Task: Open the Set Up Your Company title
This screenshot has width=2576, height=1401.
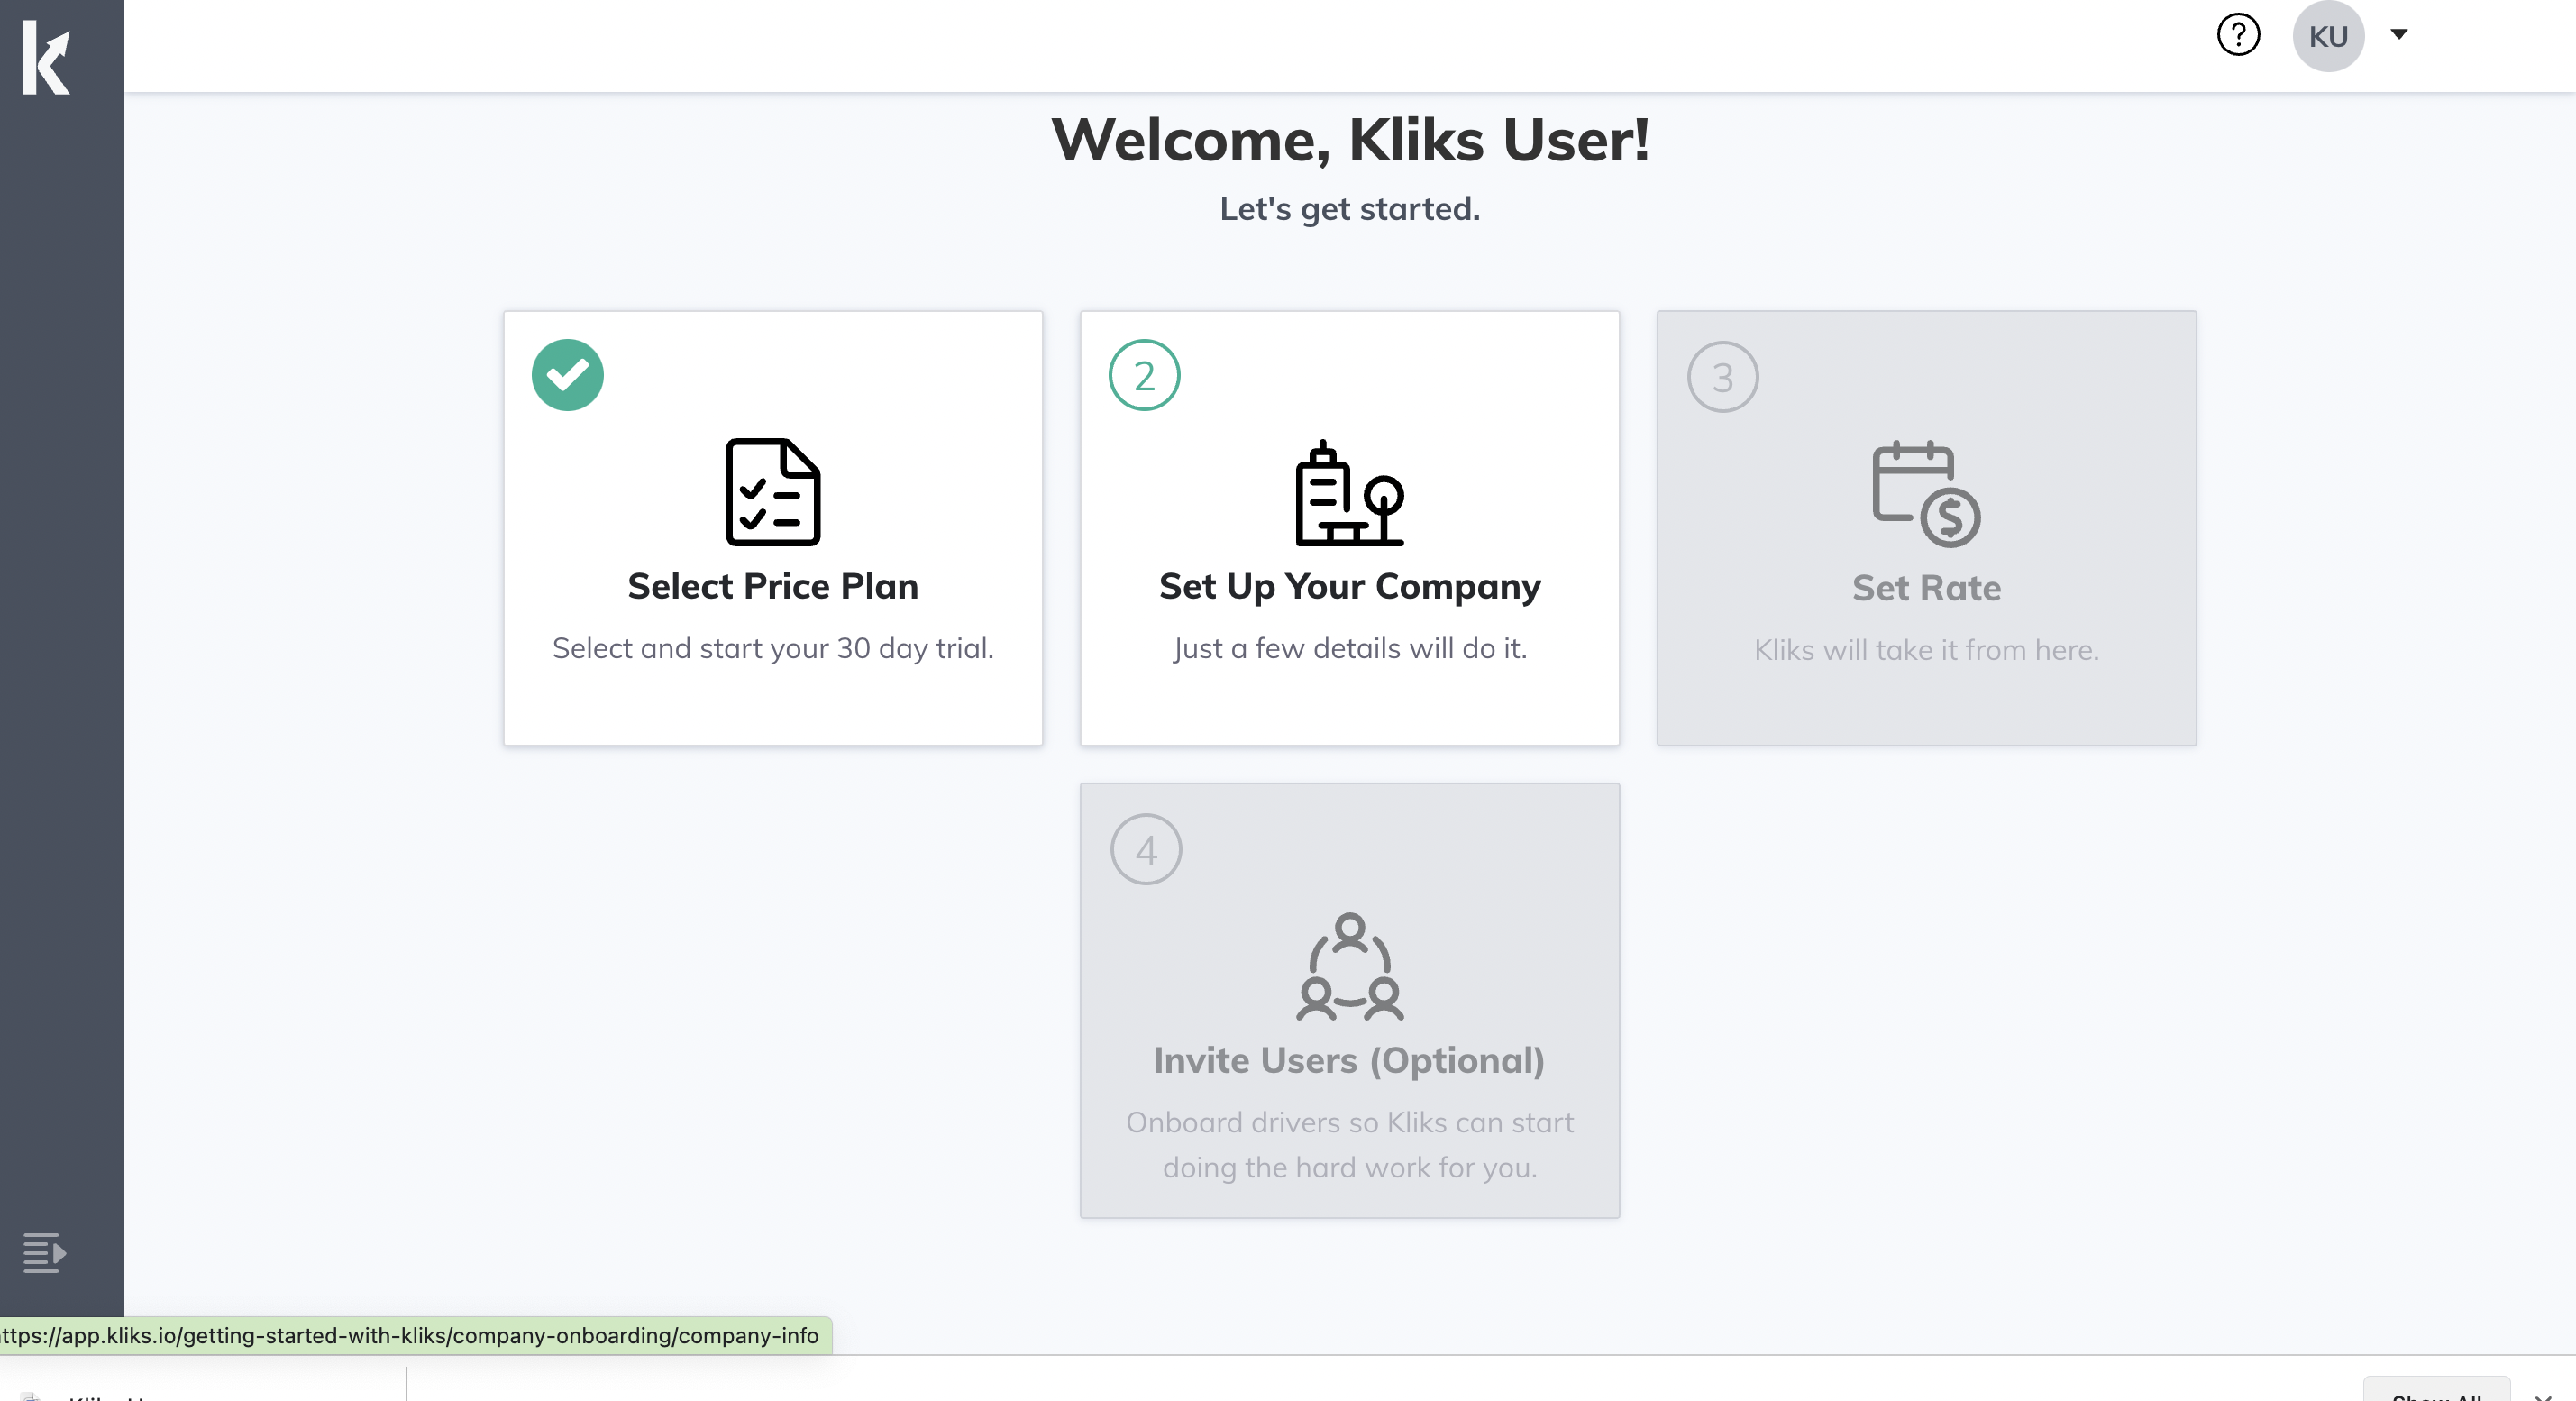Action: [1349, 586]
